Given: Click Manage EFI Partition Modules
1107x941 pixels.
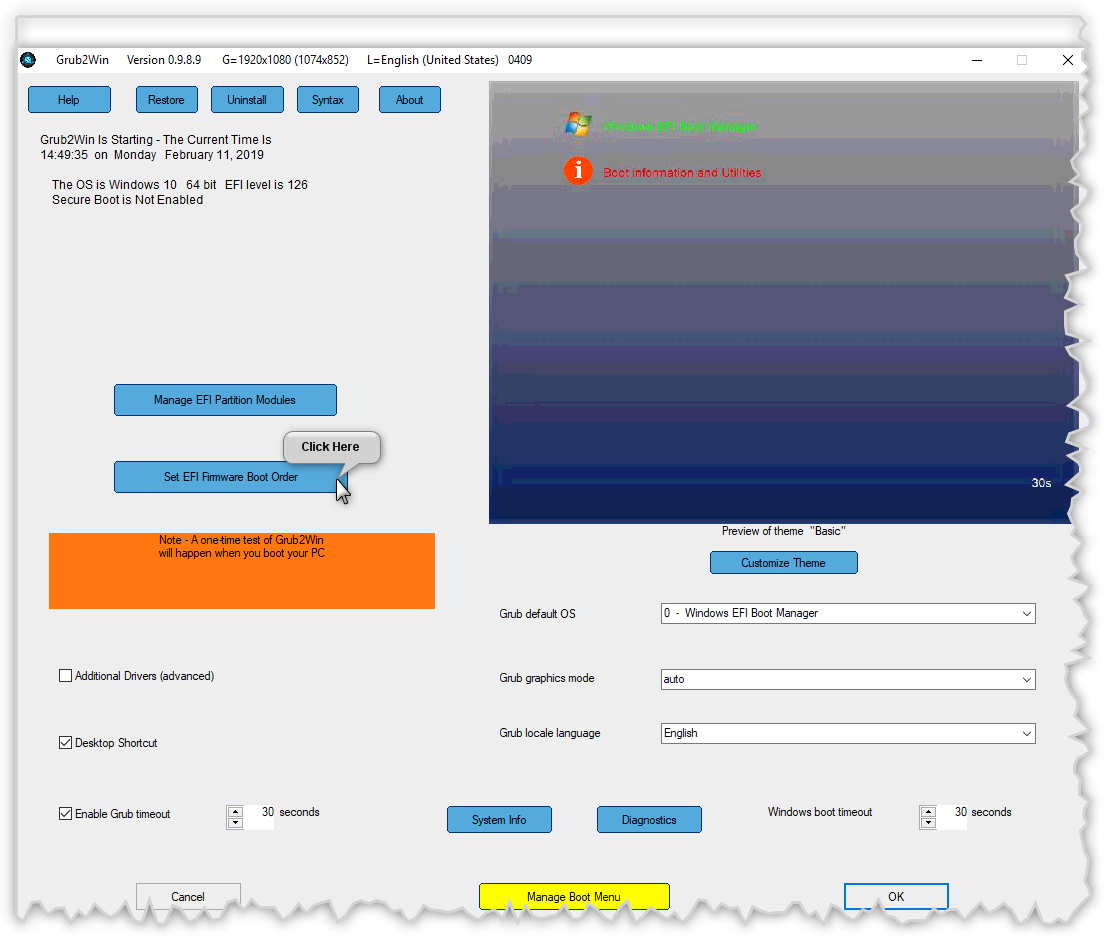Looking at the screenshot, I should (x=225, y=400).
